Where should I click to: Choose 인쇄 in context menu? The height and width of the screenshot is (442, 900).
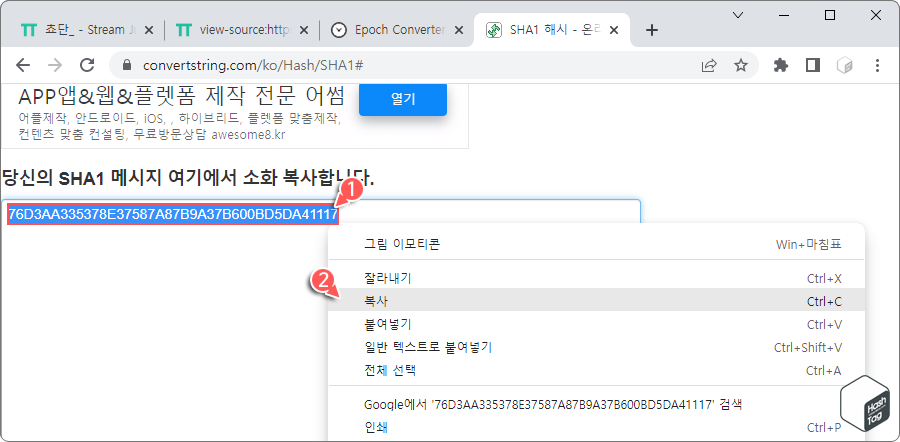point(596,427)
